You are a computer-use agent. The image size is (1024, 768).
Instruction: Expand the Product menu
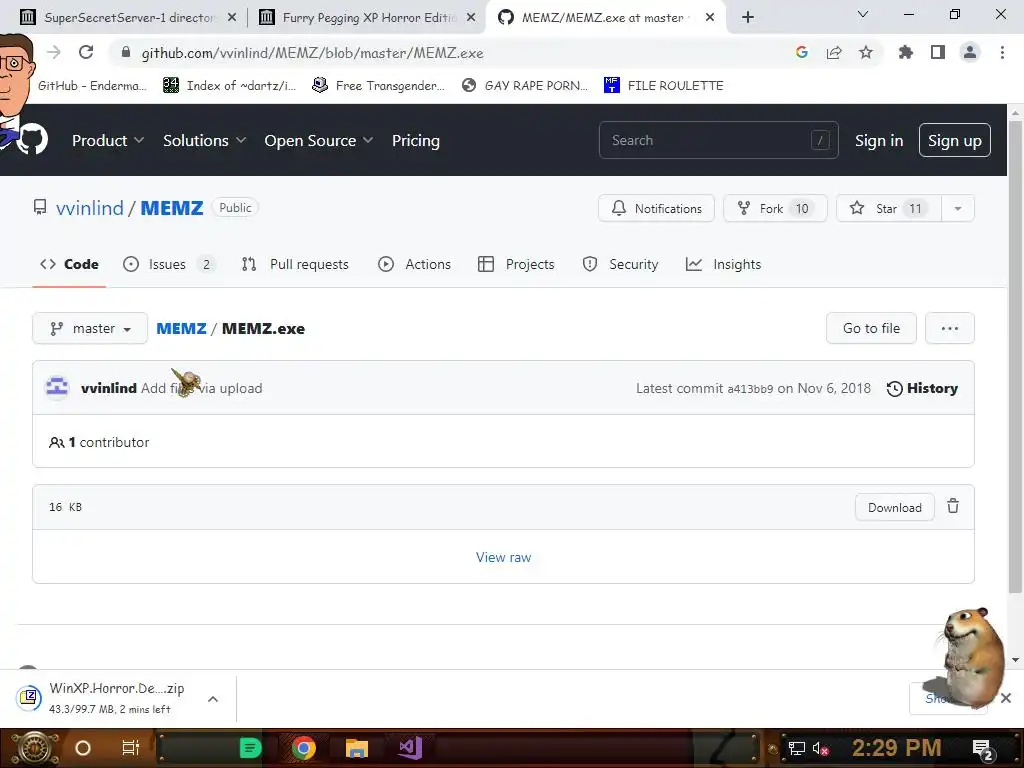pos(108,140)
